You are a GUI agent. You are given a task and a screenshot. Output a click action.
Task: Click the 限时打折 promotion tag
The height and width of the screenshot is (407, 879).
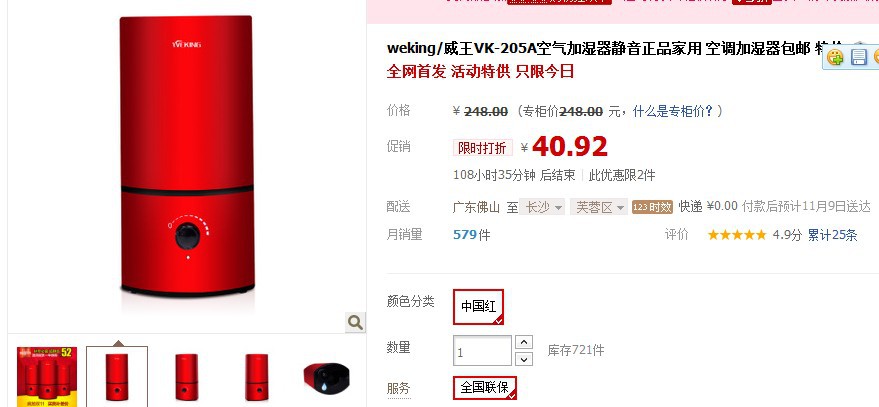click(482, 148)
